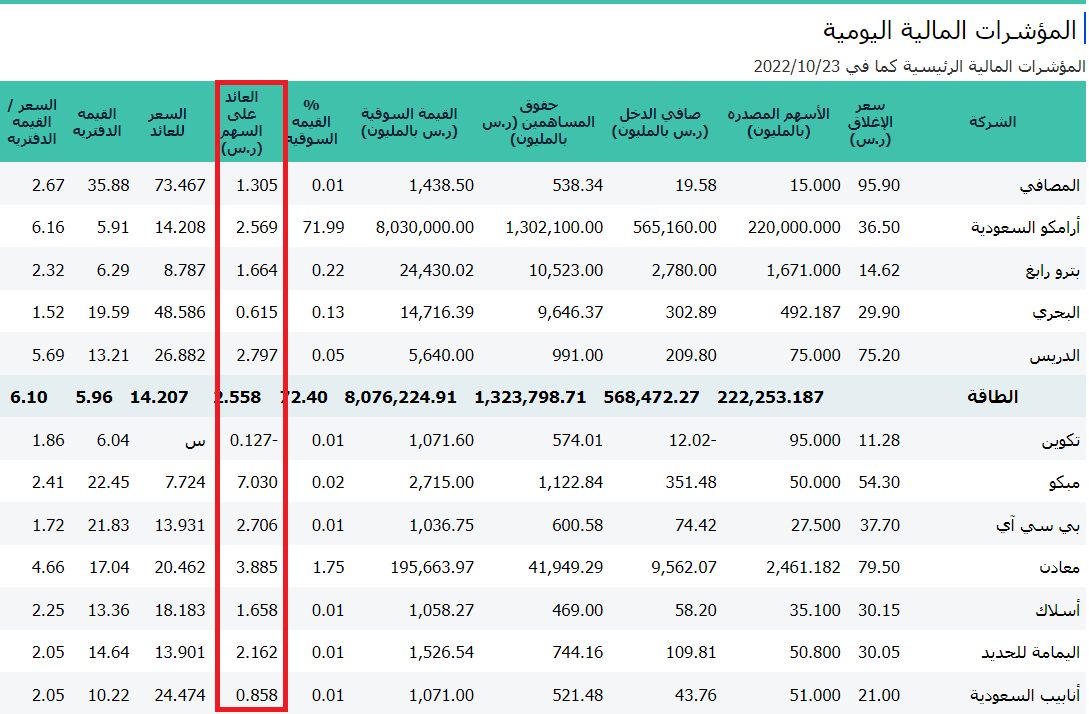Select company name تكوين

point(1060,440)
